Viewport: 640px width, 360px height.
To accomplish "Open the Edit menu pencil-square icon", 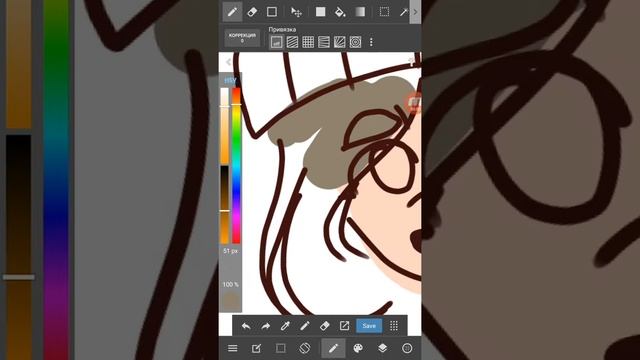I will [256, 348].
